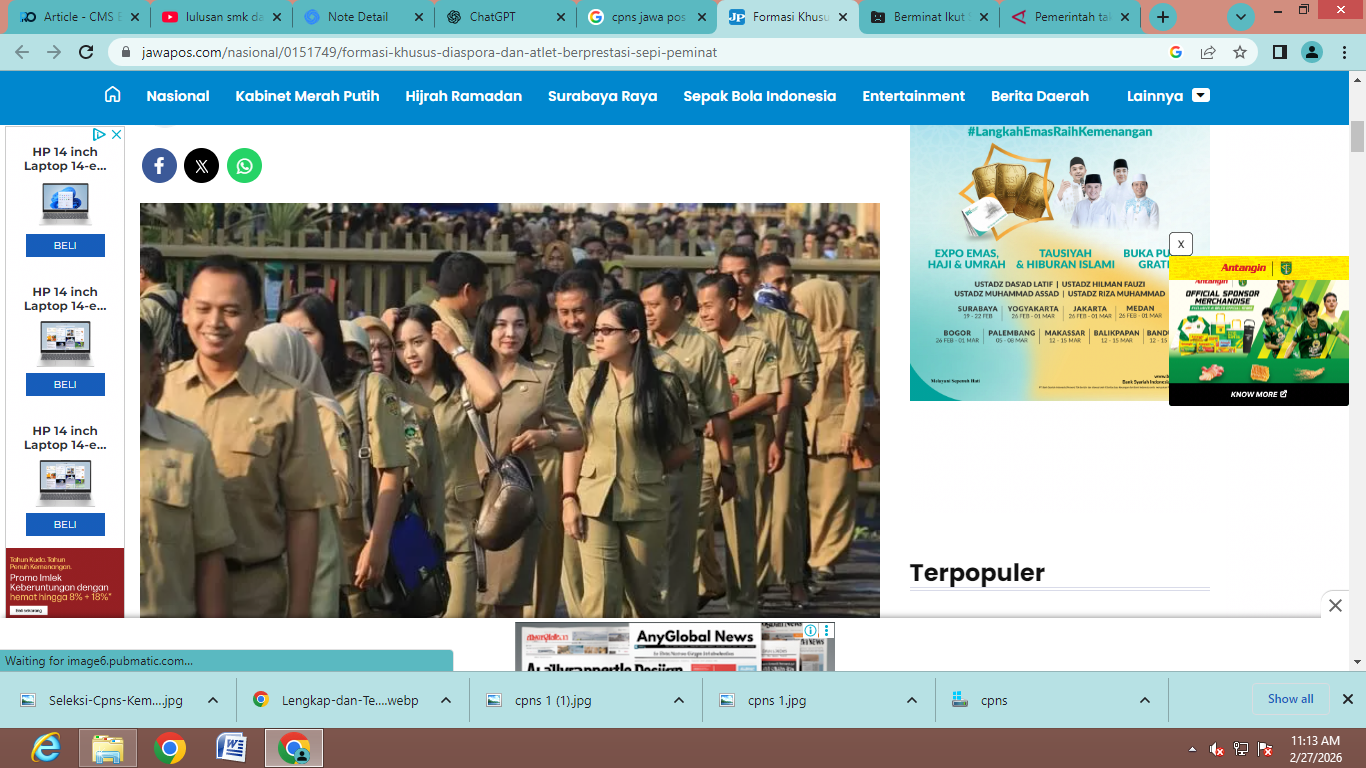Open Windows Explorer from the taskbar
The height and width of the screenshot is (768, 1366).
(107, 748)
